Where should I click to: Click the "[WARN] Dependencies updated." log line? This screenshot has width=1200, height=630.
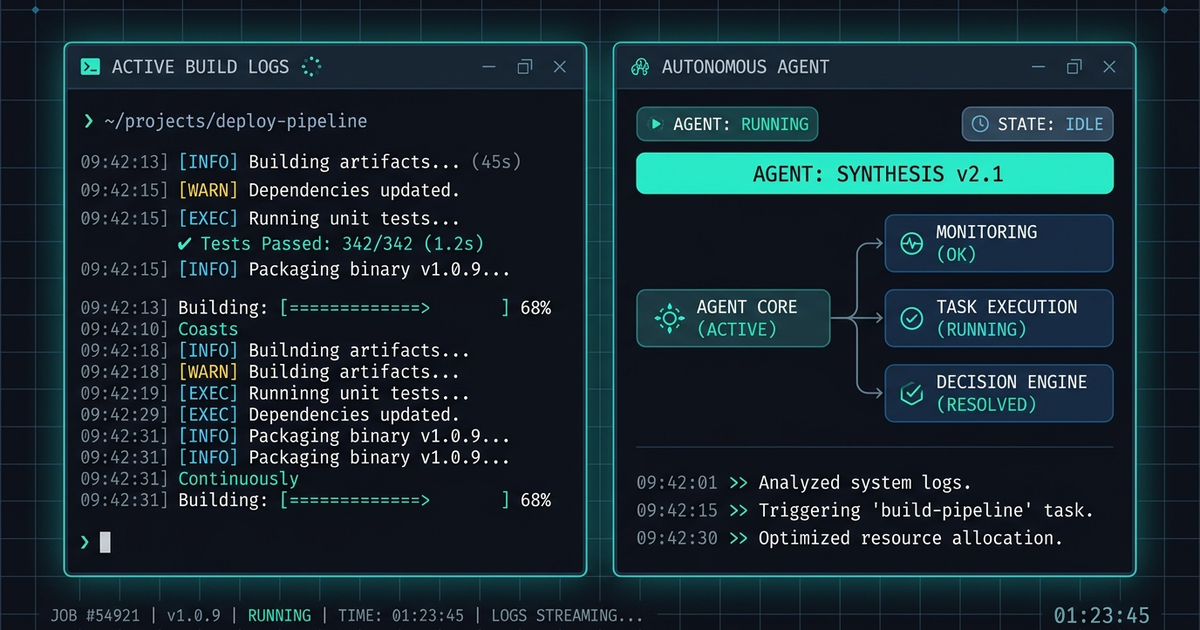coord(270,190)
